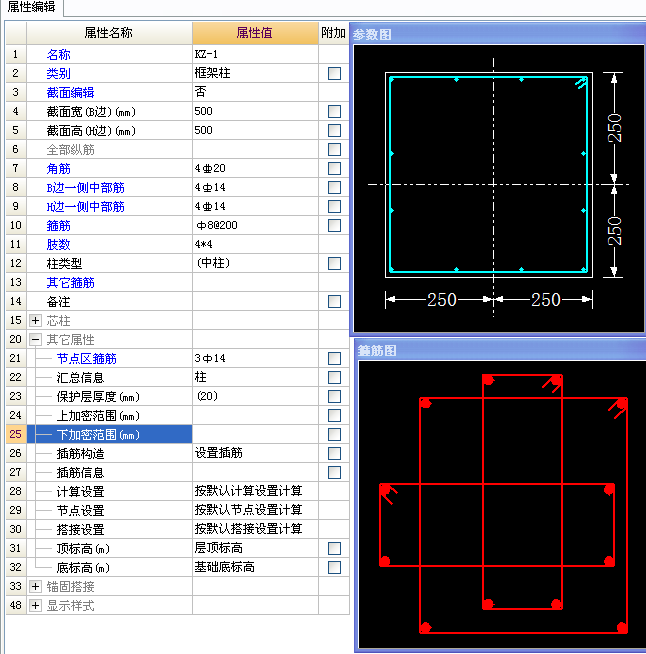The height and width of the screenshot is (654, 646).
Task: Click the 顶标高 value 层顶标高
Action: (219, 548)
